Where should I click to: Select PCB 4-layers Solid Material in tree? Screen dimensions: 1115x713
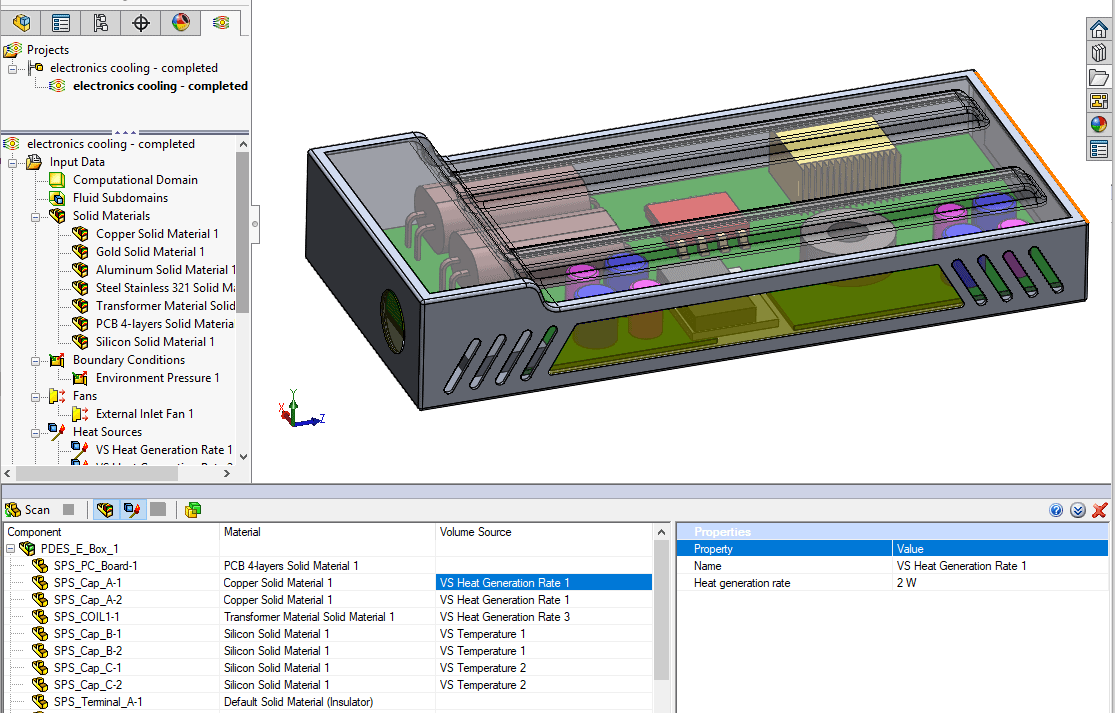pos(164,323)
